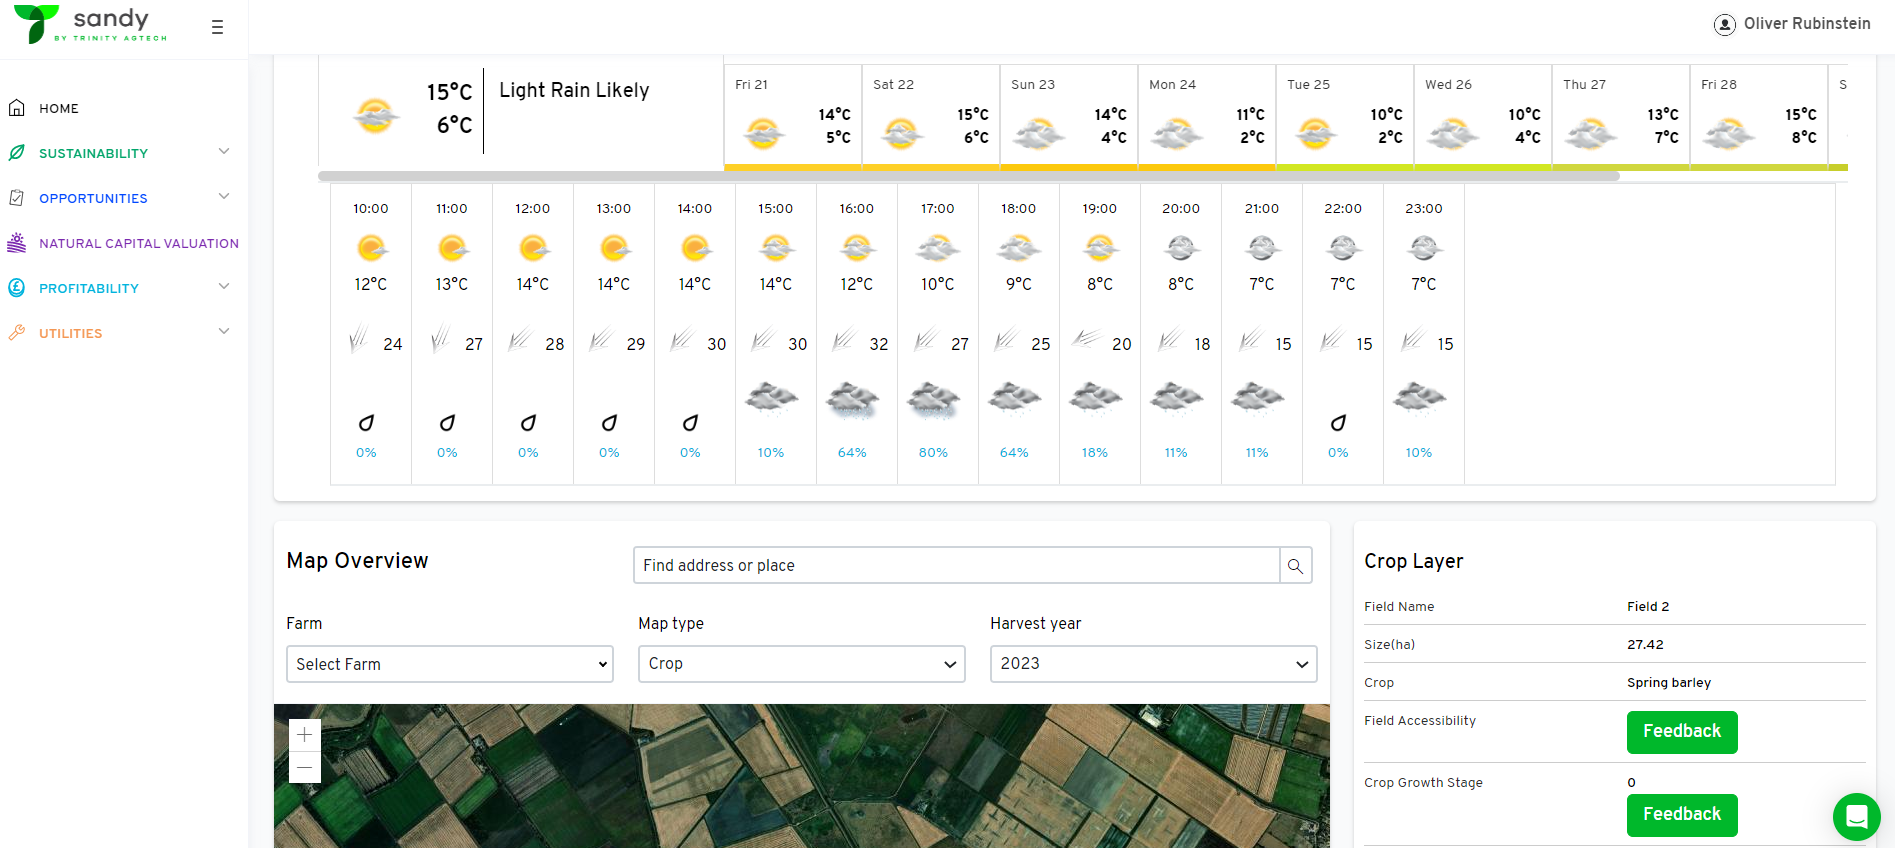The width and height of the screenshot is (1895, 848).
Task: Select Sat 22 forecast day
Action: click(931, 117)
